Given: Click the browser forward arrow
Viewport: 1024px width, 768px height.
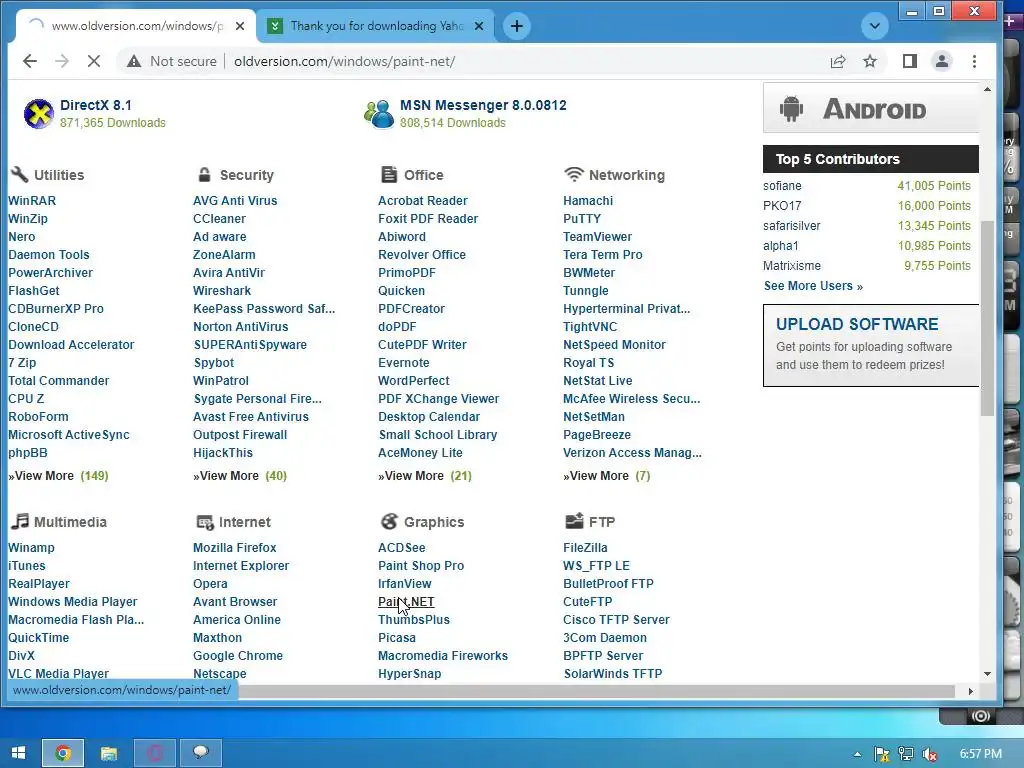Looking at the screenshot, I should coord(62,61).
